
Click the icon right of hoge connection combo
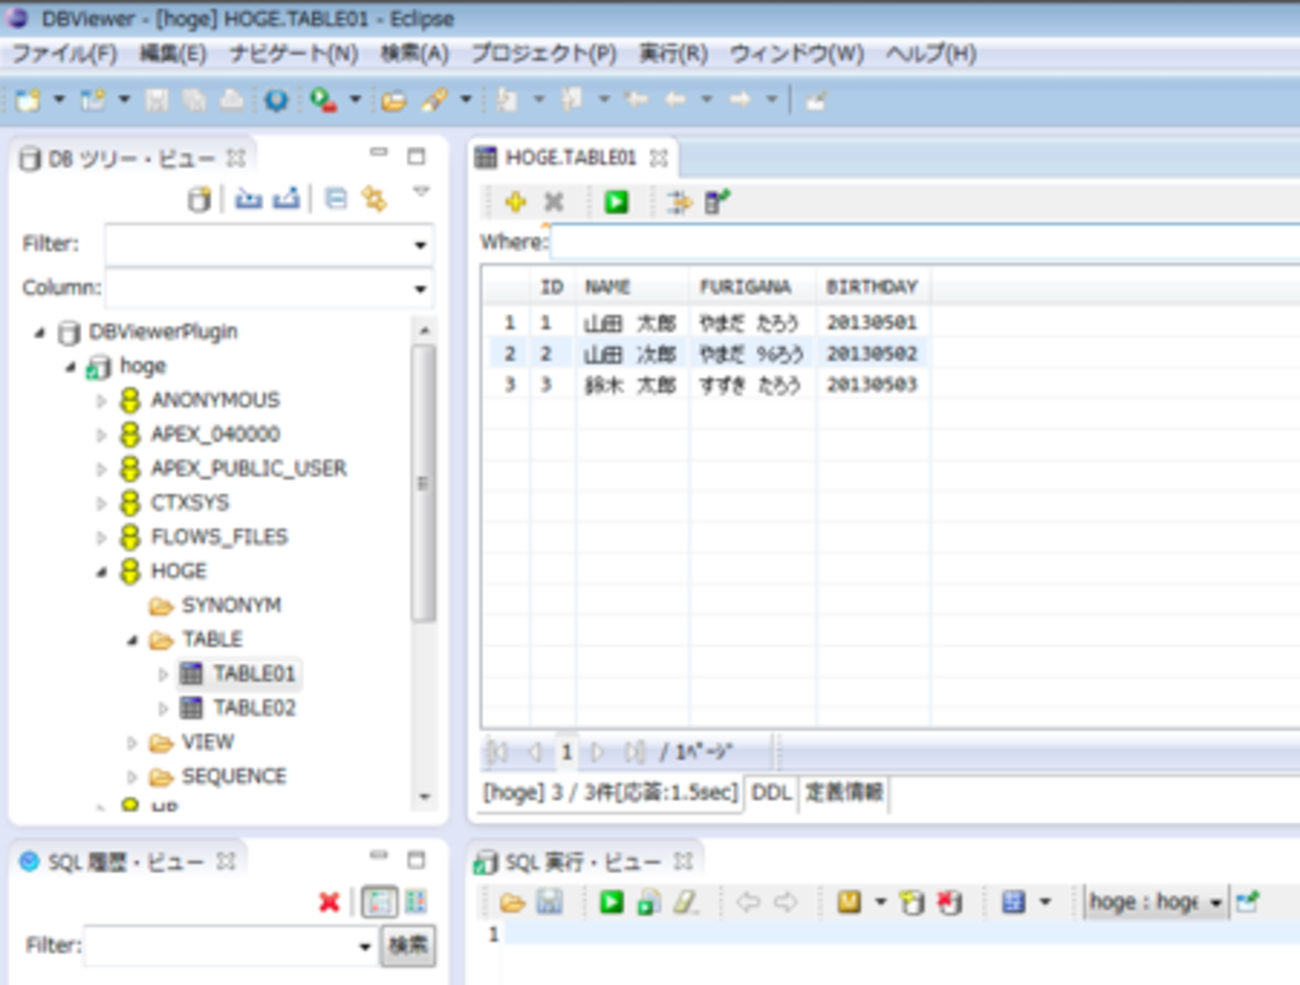coord(1247,902)
